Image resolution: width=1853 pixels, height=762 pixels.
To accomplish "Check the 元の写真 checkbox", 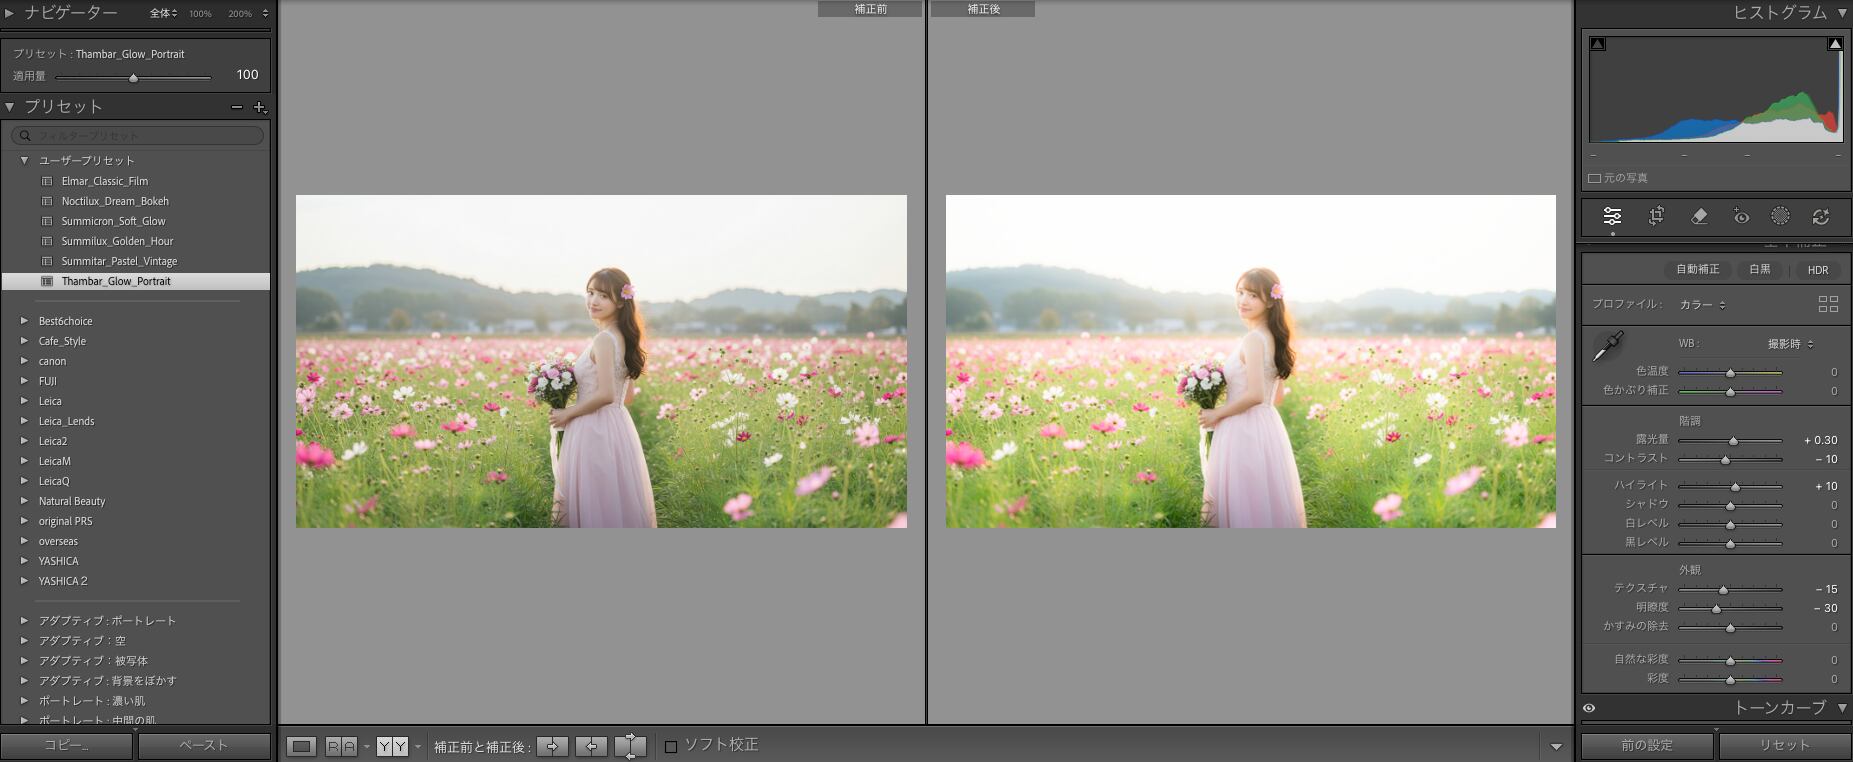I will [x=1594, y=178].
